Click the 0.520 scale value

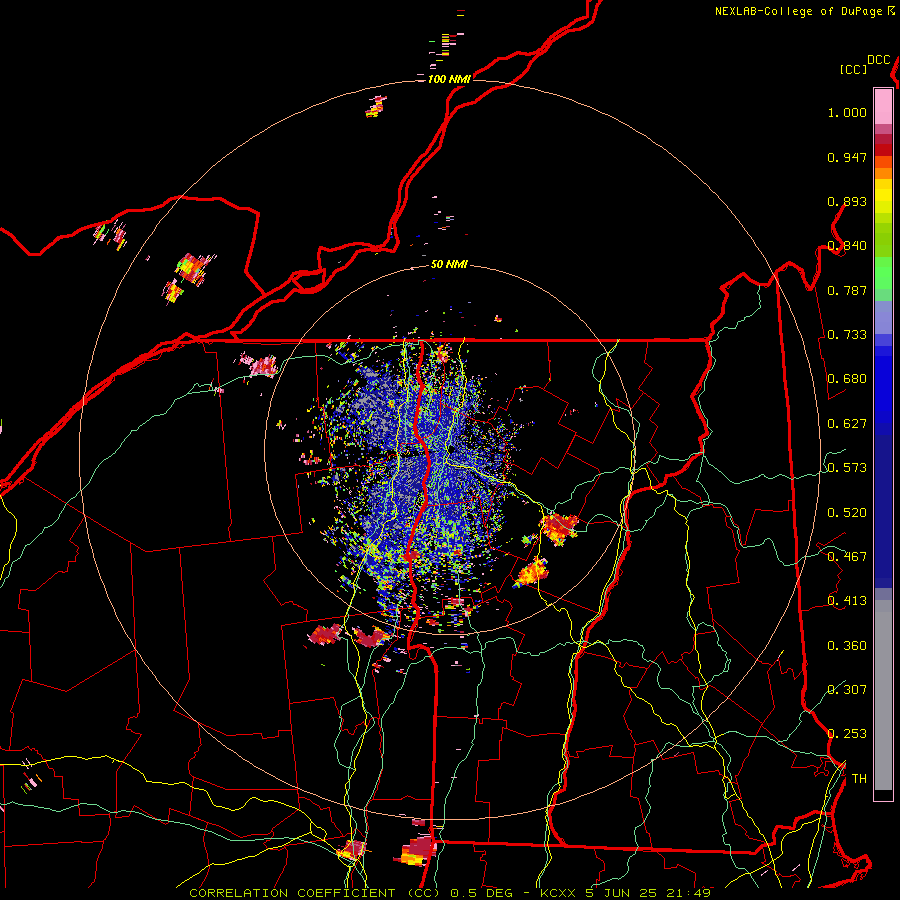pos(847,513)
